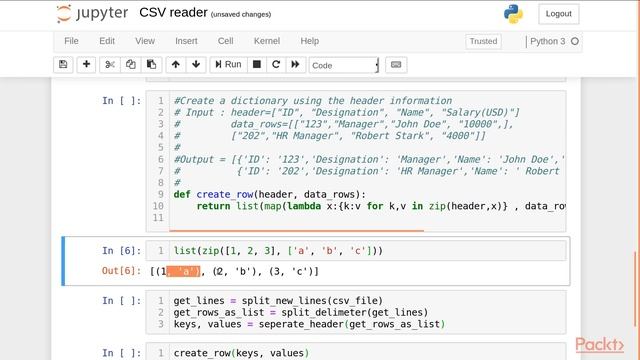
Task: Click the unsaved changes status text
Action: (241, 14)
